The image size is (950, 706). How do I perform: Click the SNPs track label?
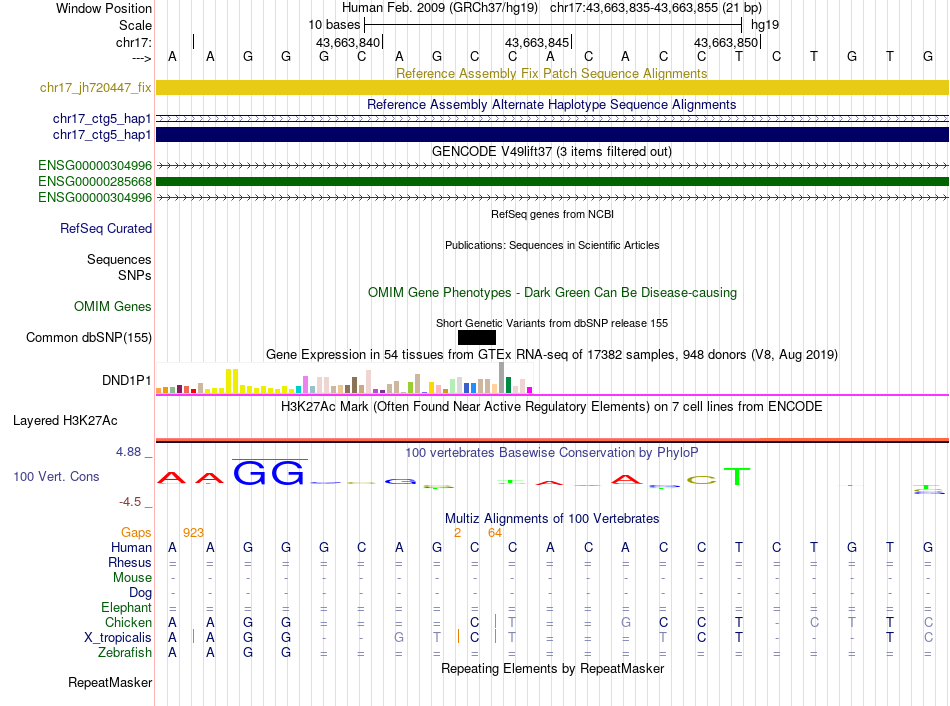[135, 275]
